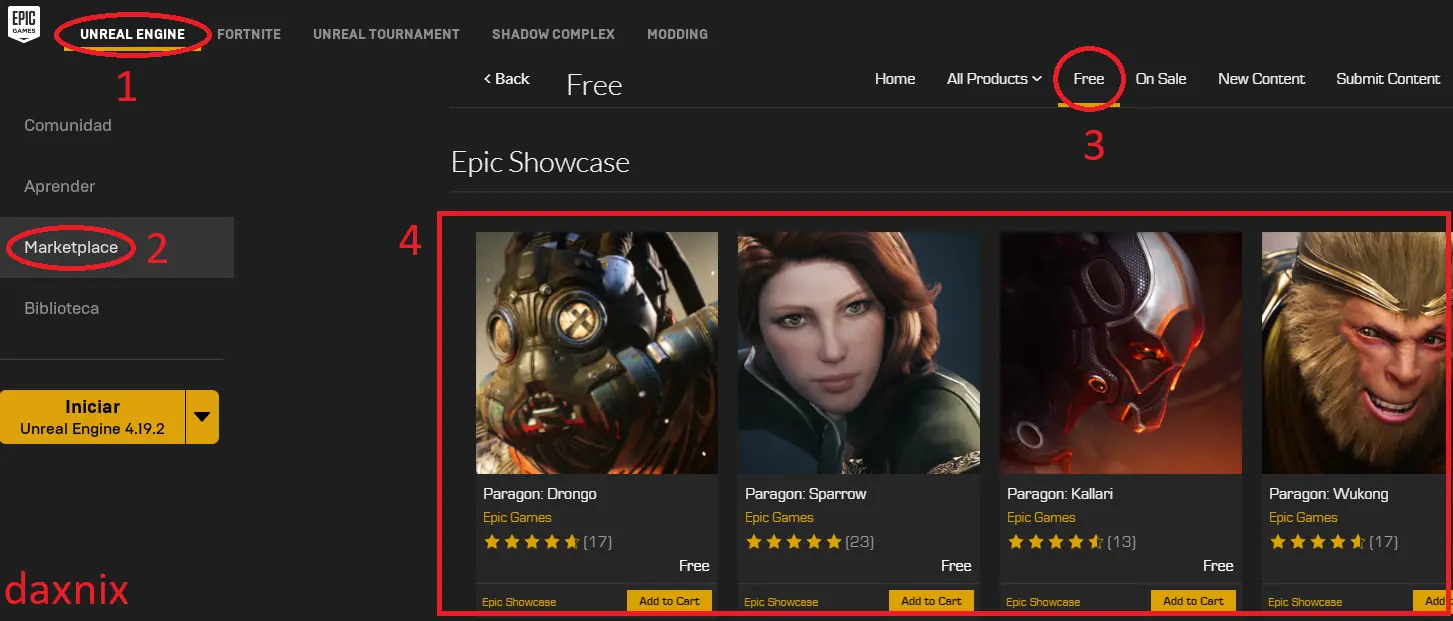Open Comunidad in the sidebar
Viewport: 1453px width, 621px height.
pos(68,125)
